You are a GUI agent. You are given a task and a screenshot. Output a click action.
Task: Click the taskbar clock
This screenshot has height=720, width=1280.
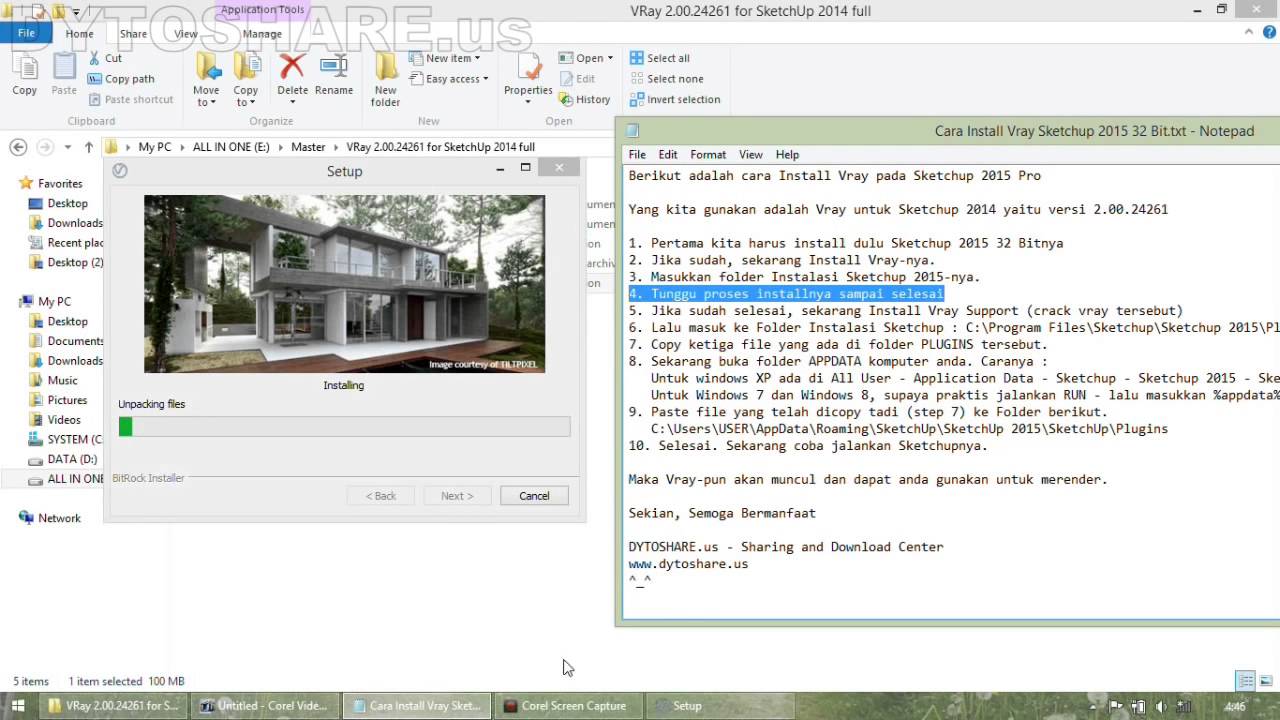pos(1236,706)
